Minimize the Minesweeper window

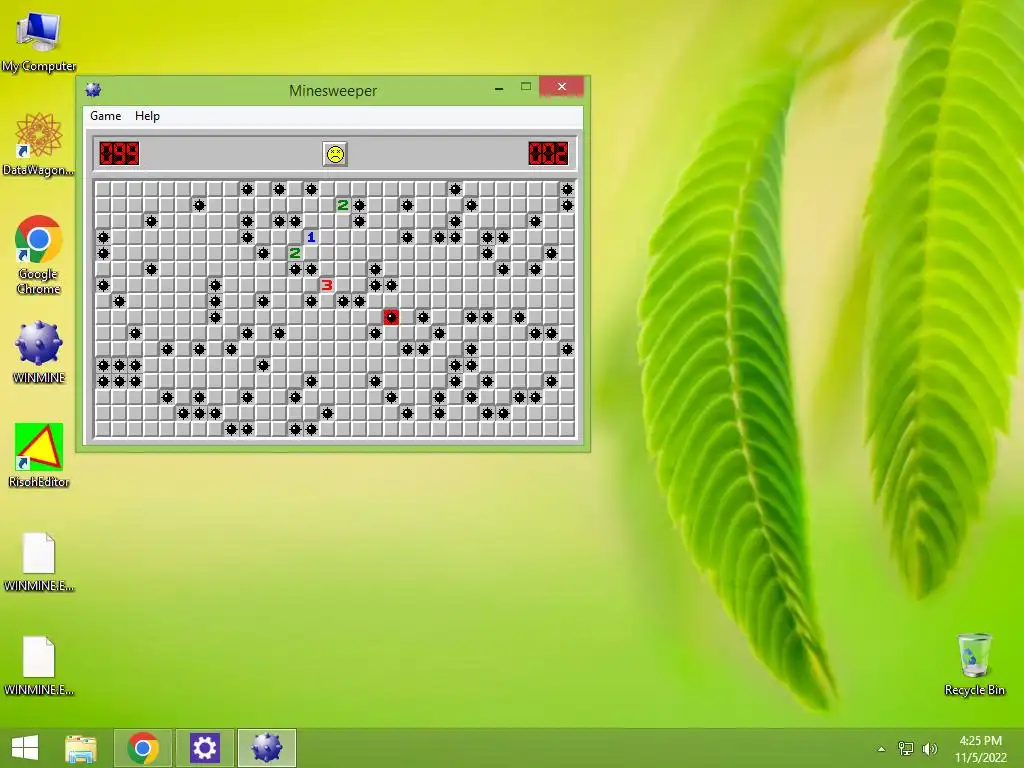[499, 88]
